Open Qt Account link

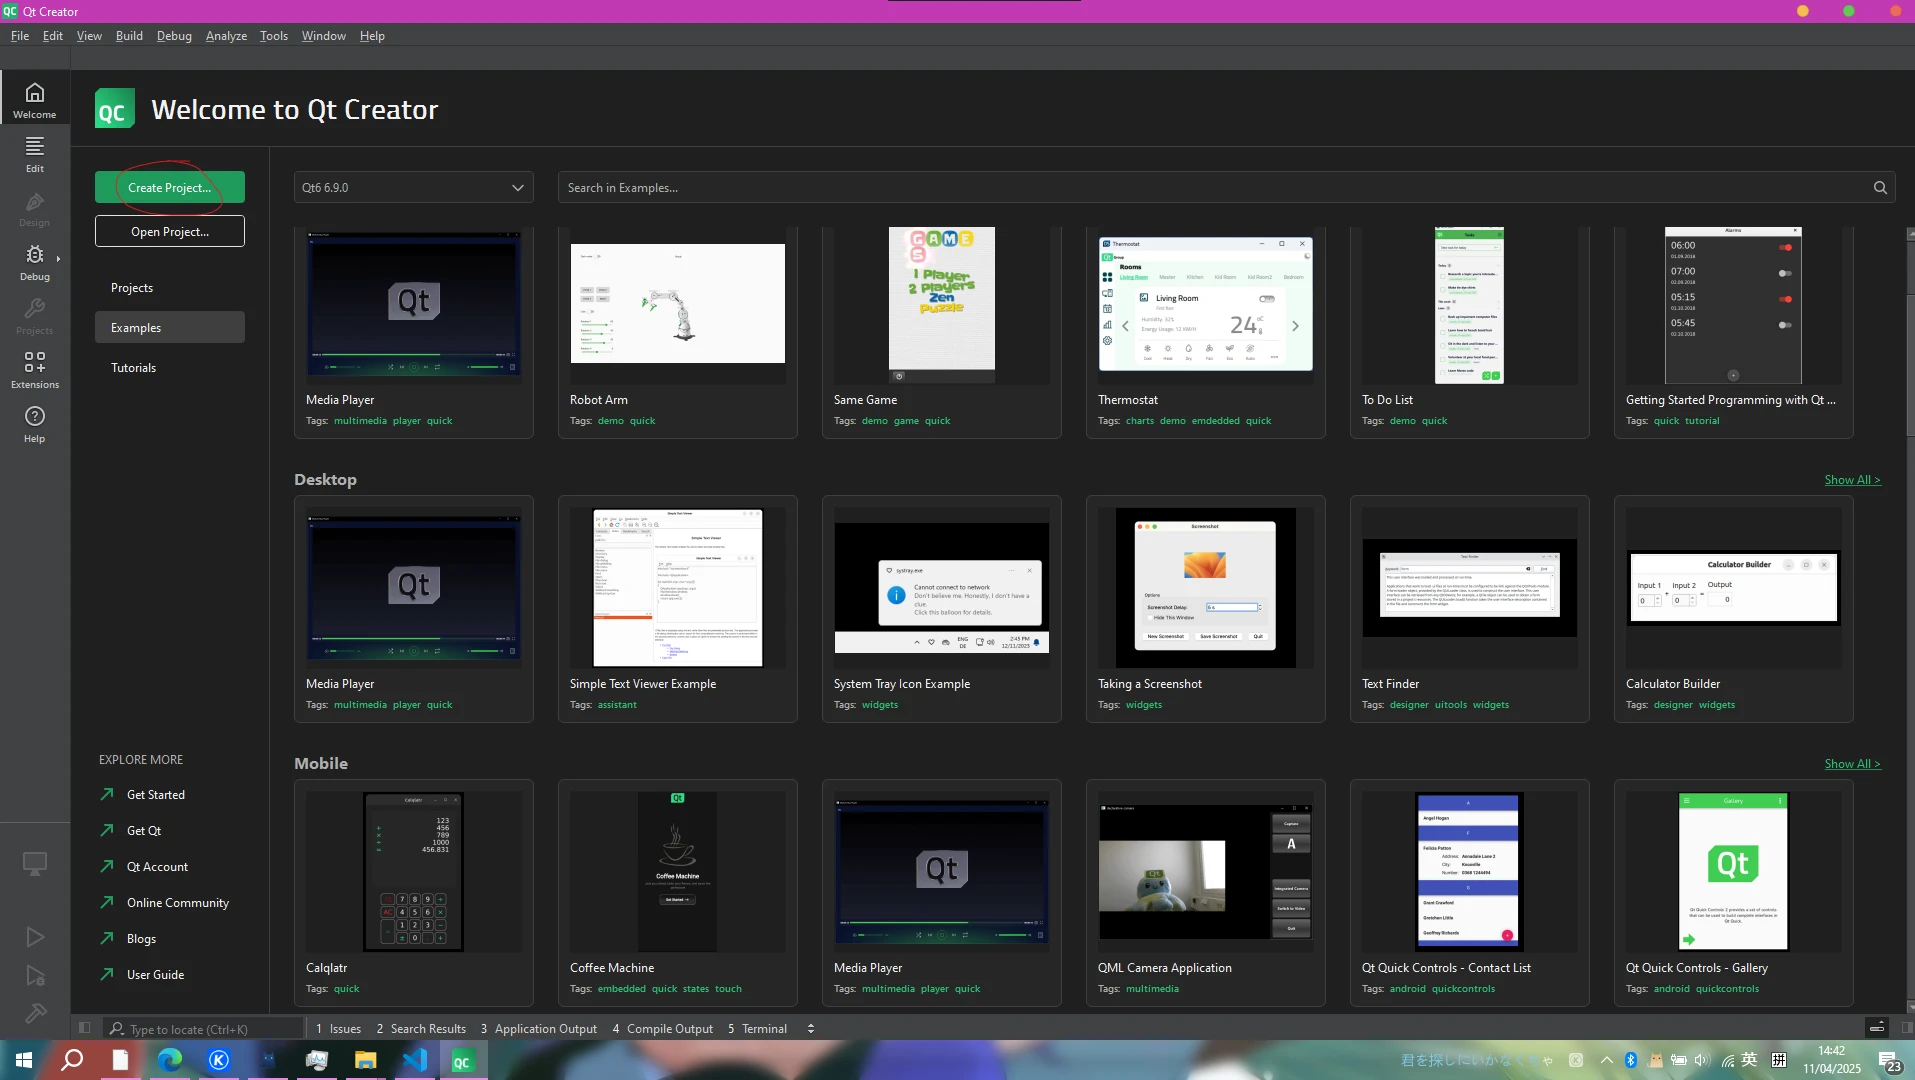(x=157, y=867)
